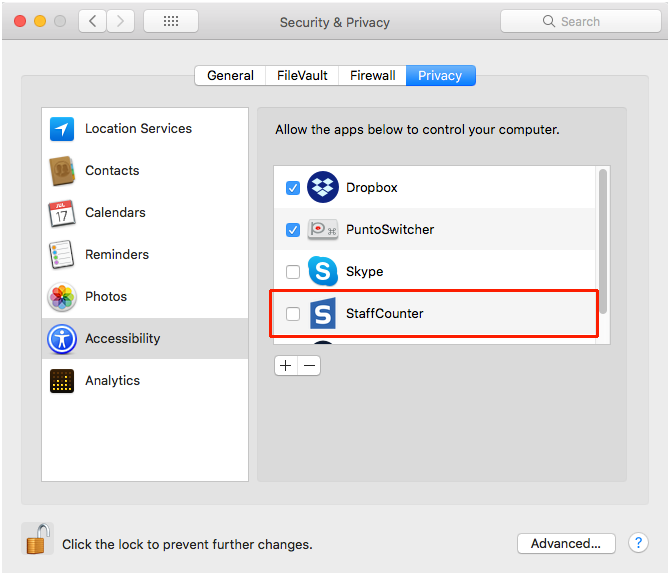Click the magnifier icon in Search field

549,21
